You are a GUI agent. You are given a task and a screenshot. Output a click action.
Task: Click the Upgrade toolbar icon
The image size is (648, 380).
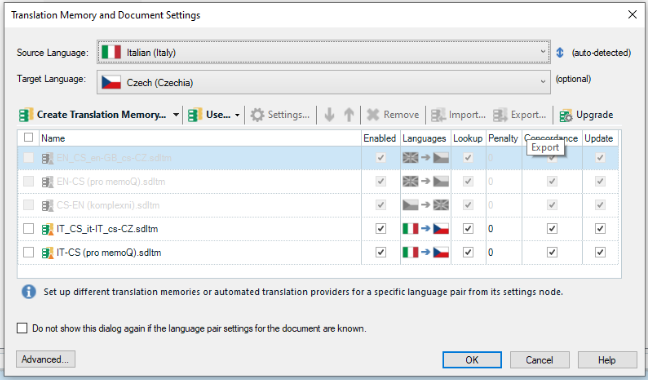tap(566, 115)
